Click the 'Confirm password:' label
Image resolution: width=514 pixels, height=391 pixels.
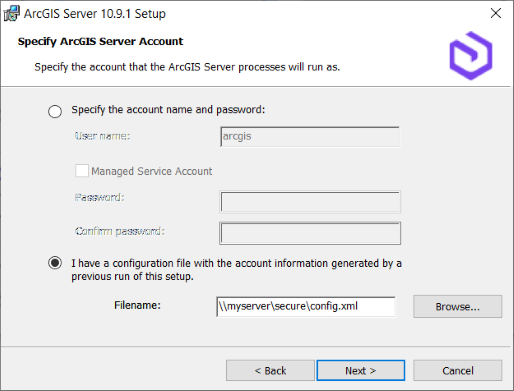click(120, 231)
